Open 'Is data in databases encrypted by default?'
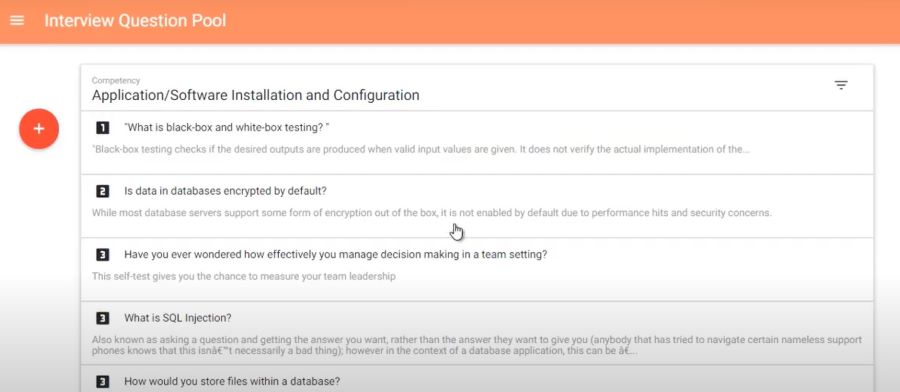 [226, 191]
